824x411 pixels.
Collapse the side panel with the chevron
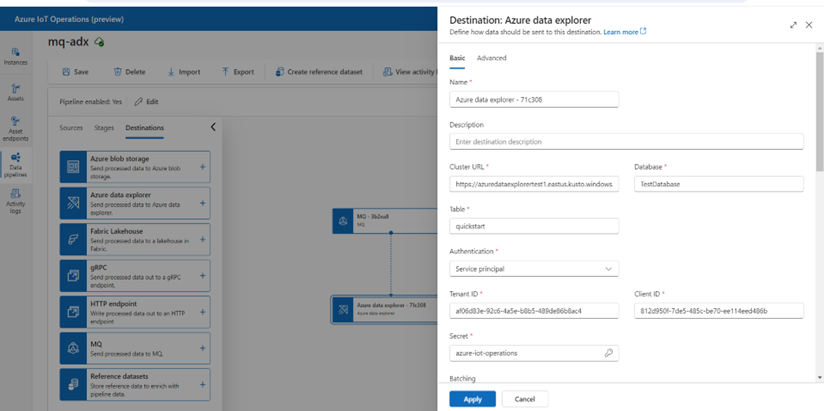click(213, 127)
